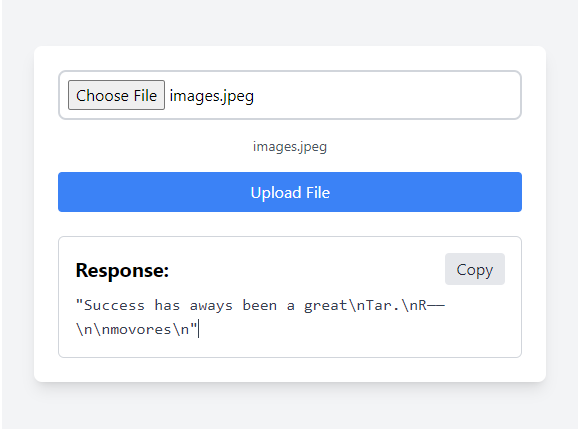
Task: Submit with the blue Upload File button
Action: click(x=290, y=192)
